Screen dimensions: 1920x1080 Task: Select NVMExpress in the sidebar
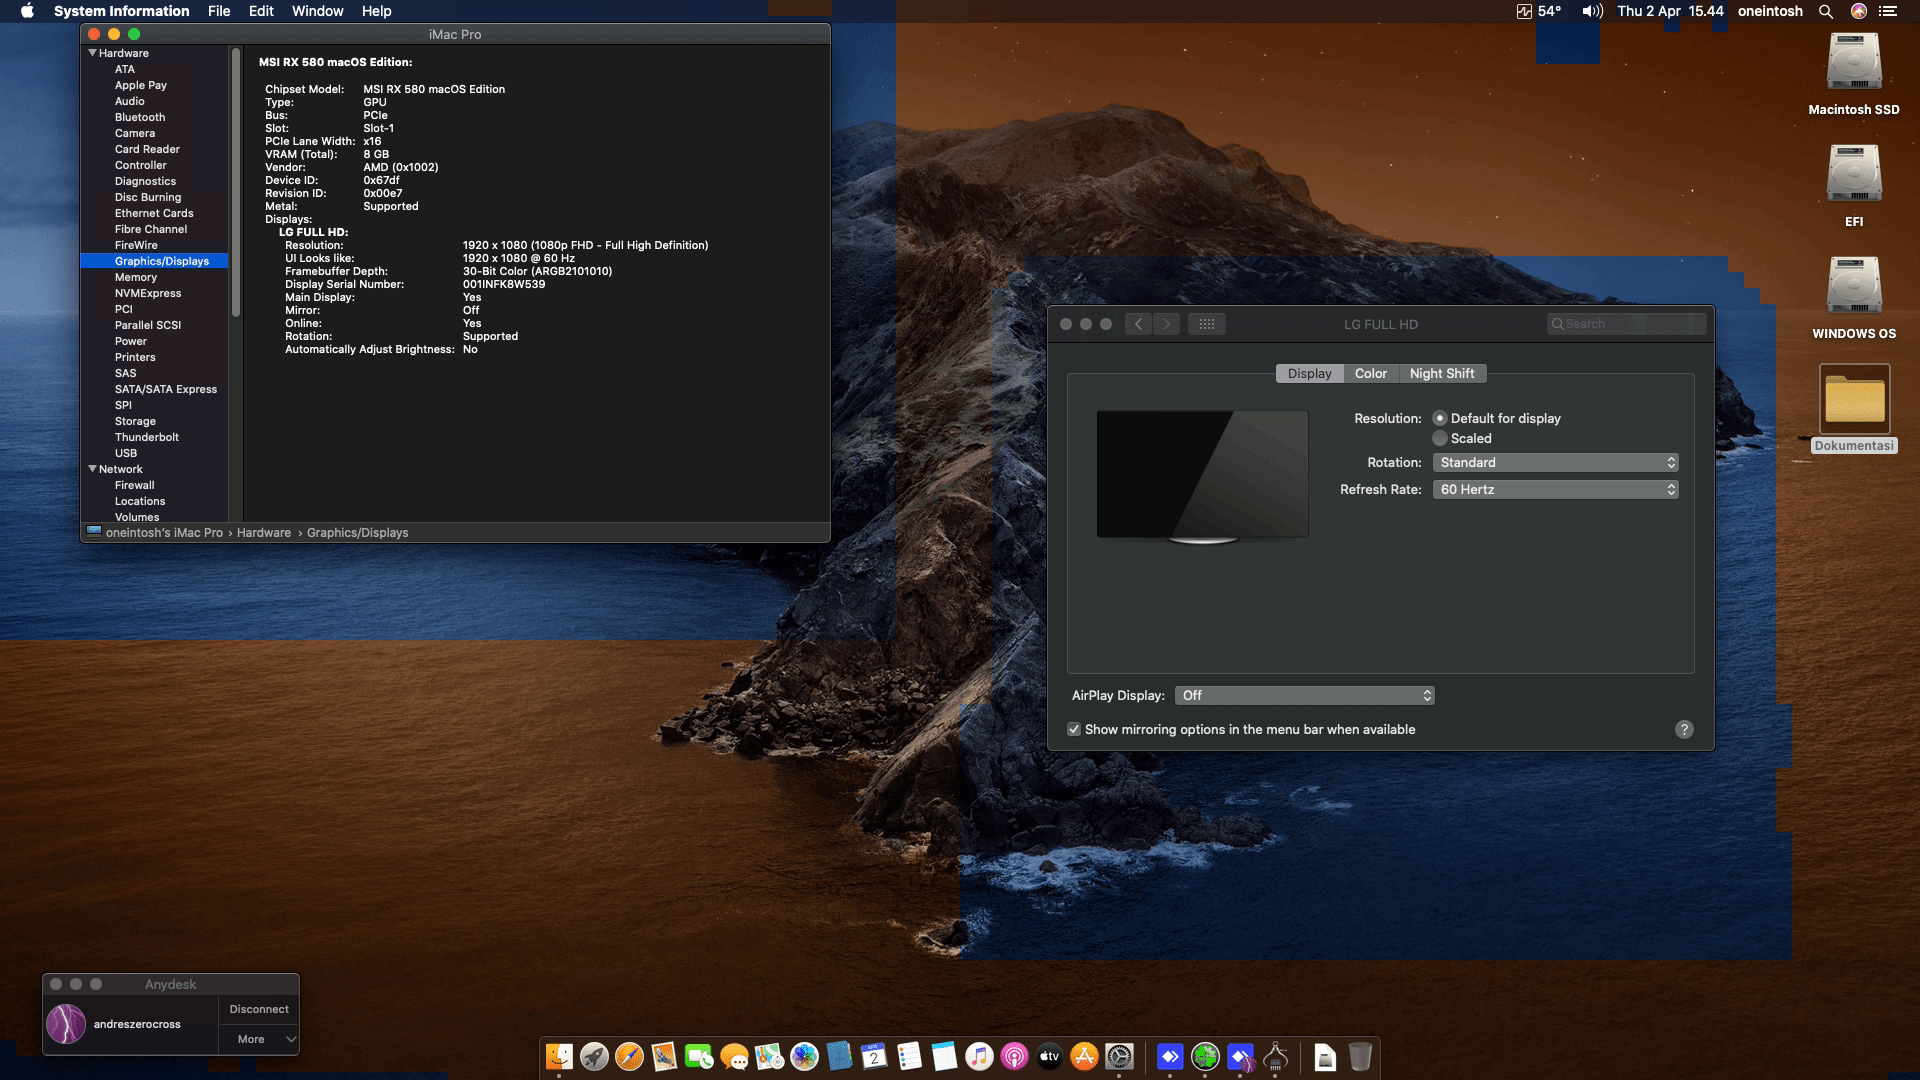(148, 293)
